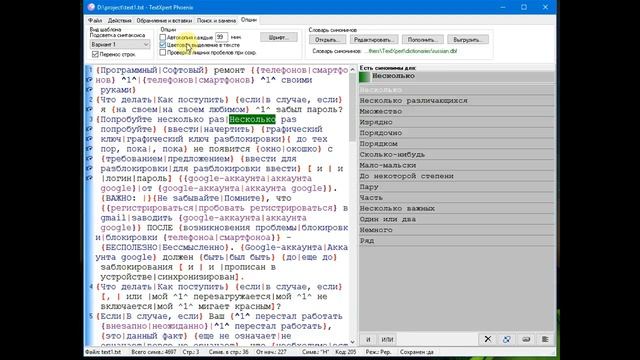This screenshot has width=640, height=360.
Task: Click the scroll up arrow of the editor scrollbar
Action: (353, 69)
